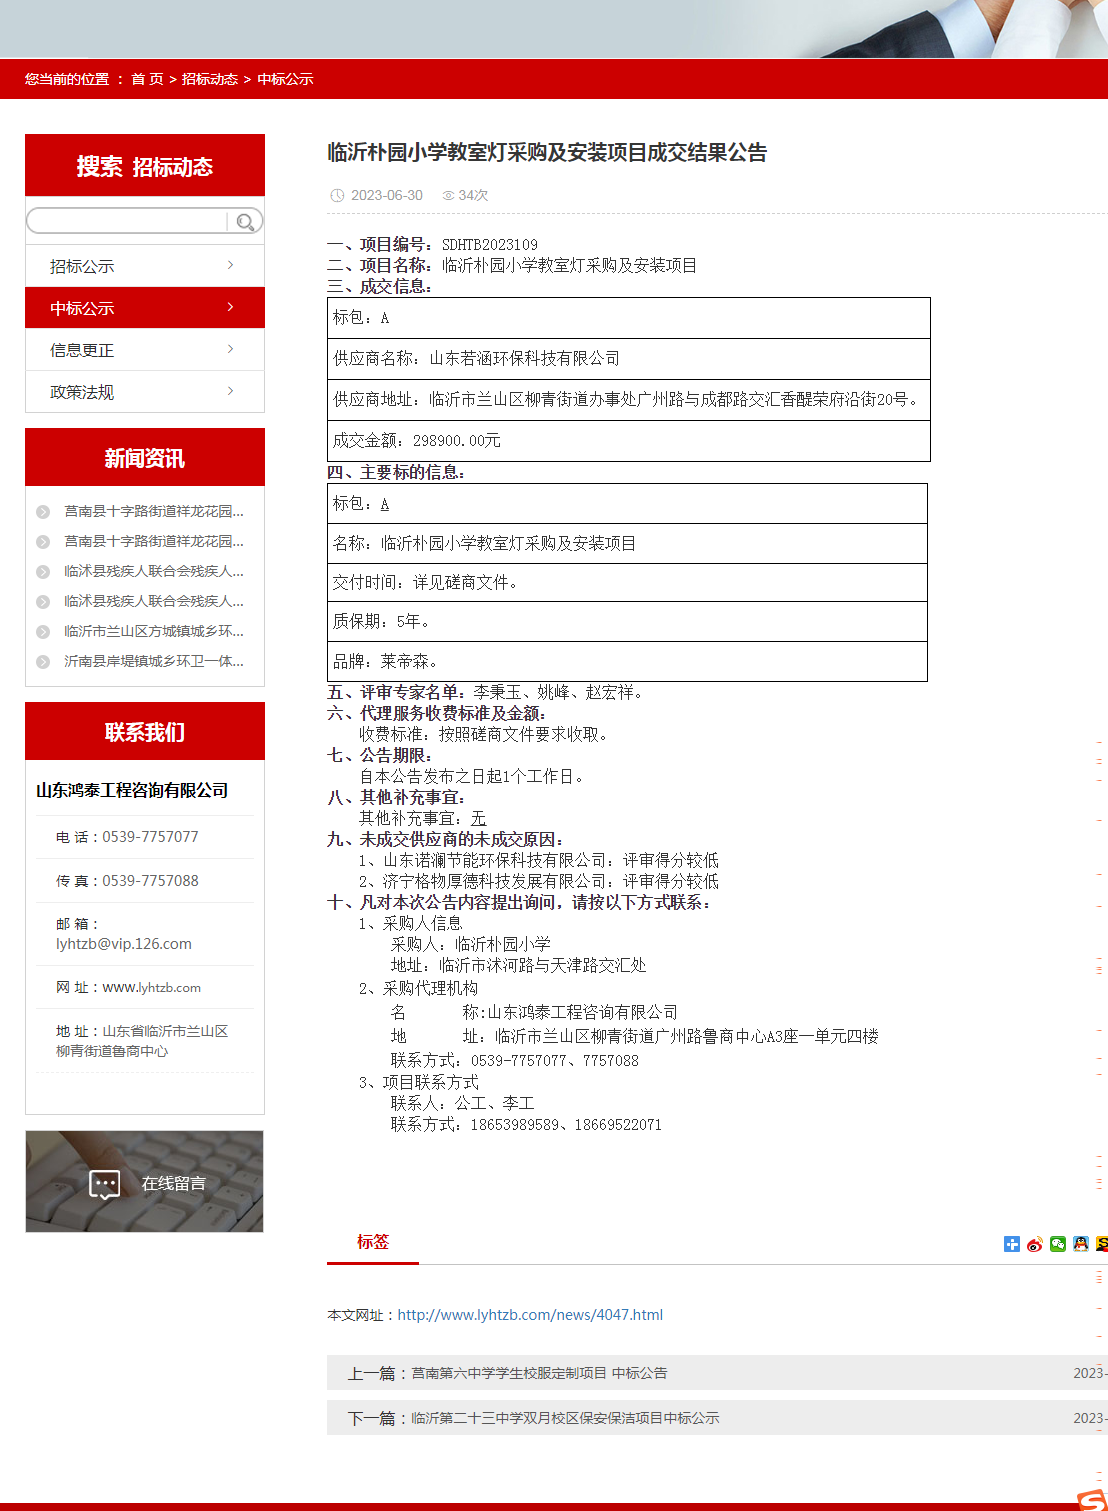Image resolution: width=1108 pixels, height=1511 pixels.
Task: Open the 信息更正 sidebar menu item
Action: pos(145,350)
